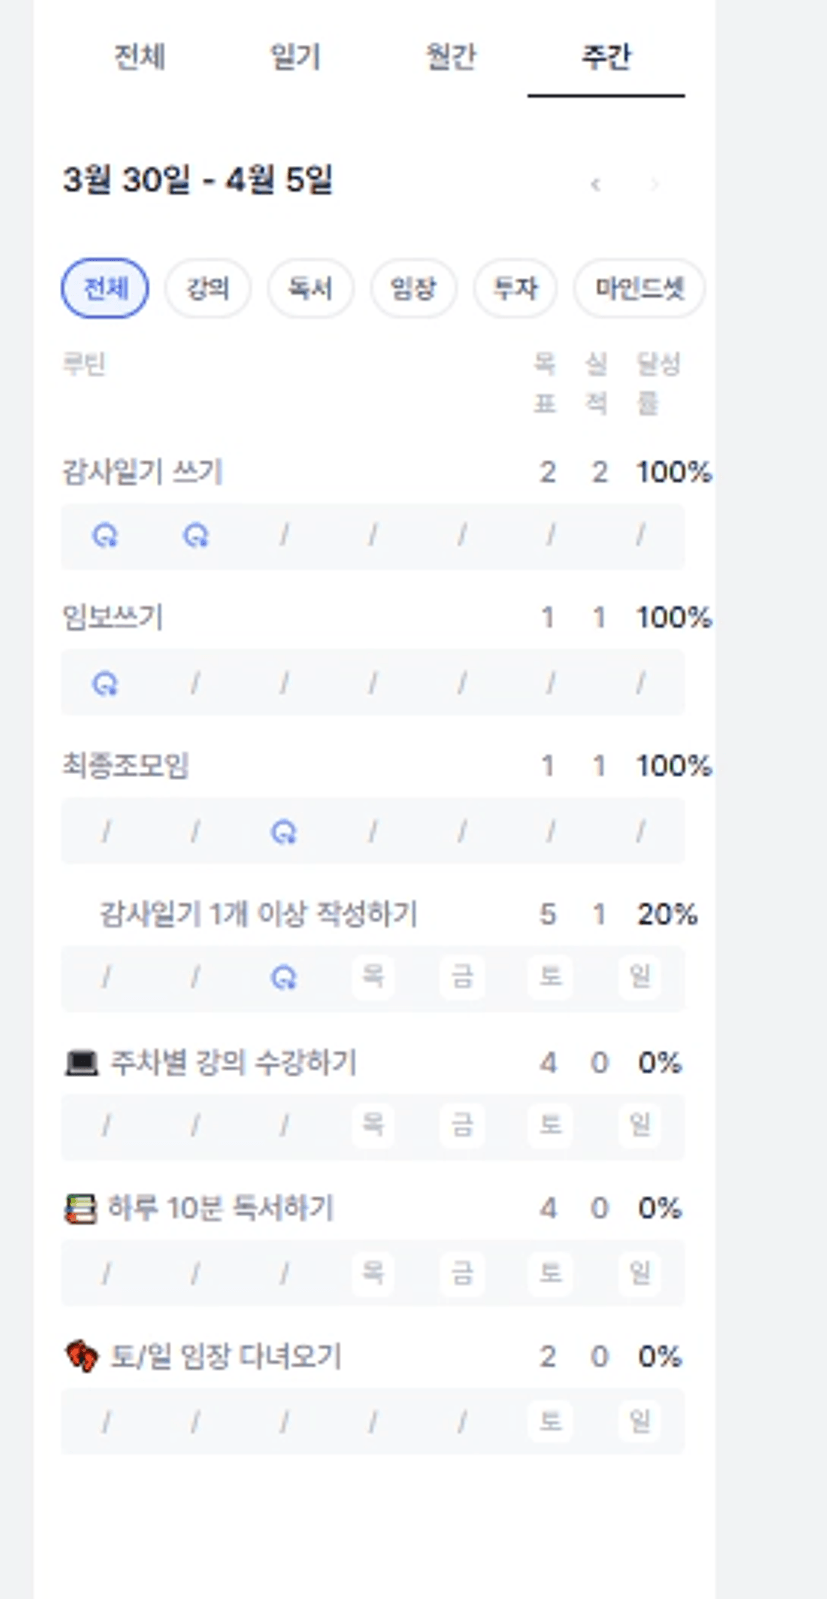The width and height of the screenshot is (827, 1599).
Task: Toggle 금 checkbox for 하루 10분 독서하기
Action: click(x=461, y=1272)
